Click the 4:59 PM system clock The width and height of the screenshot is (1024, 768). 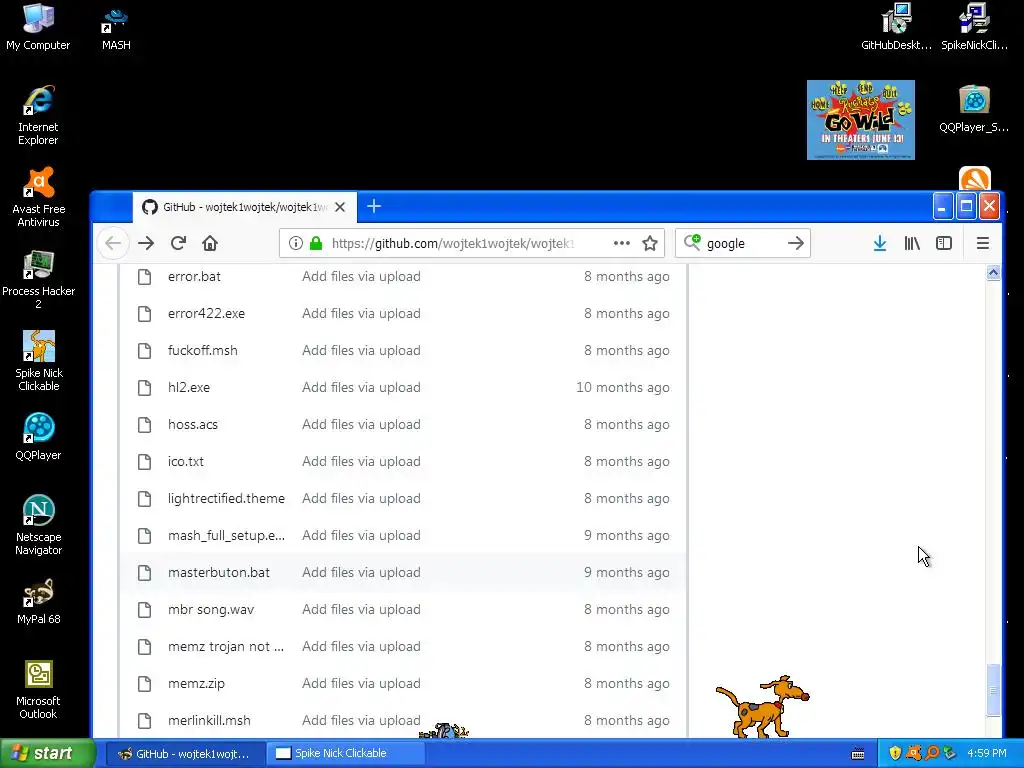[986, 753]
